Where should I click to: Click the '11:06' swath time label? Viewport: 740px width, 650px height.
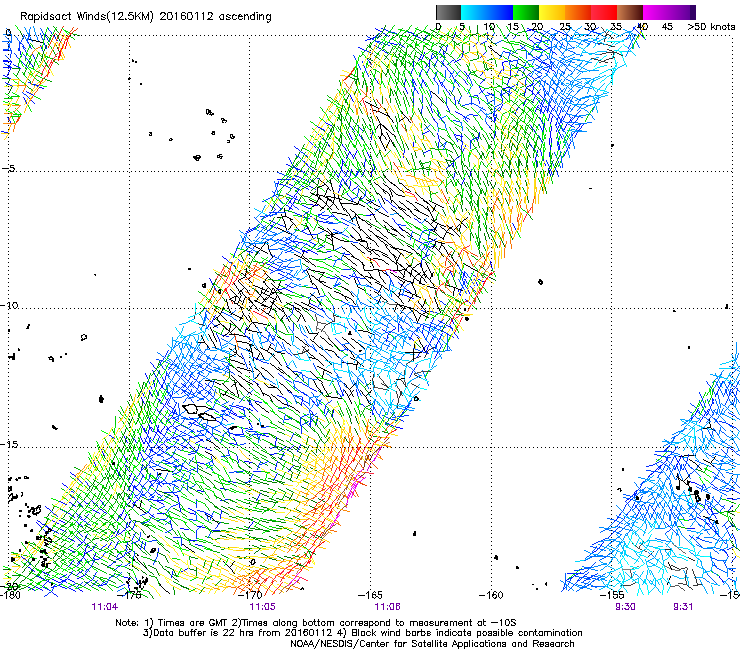click(387, 607)
